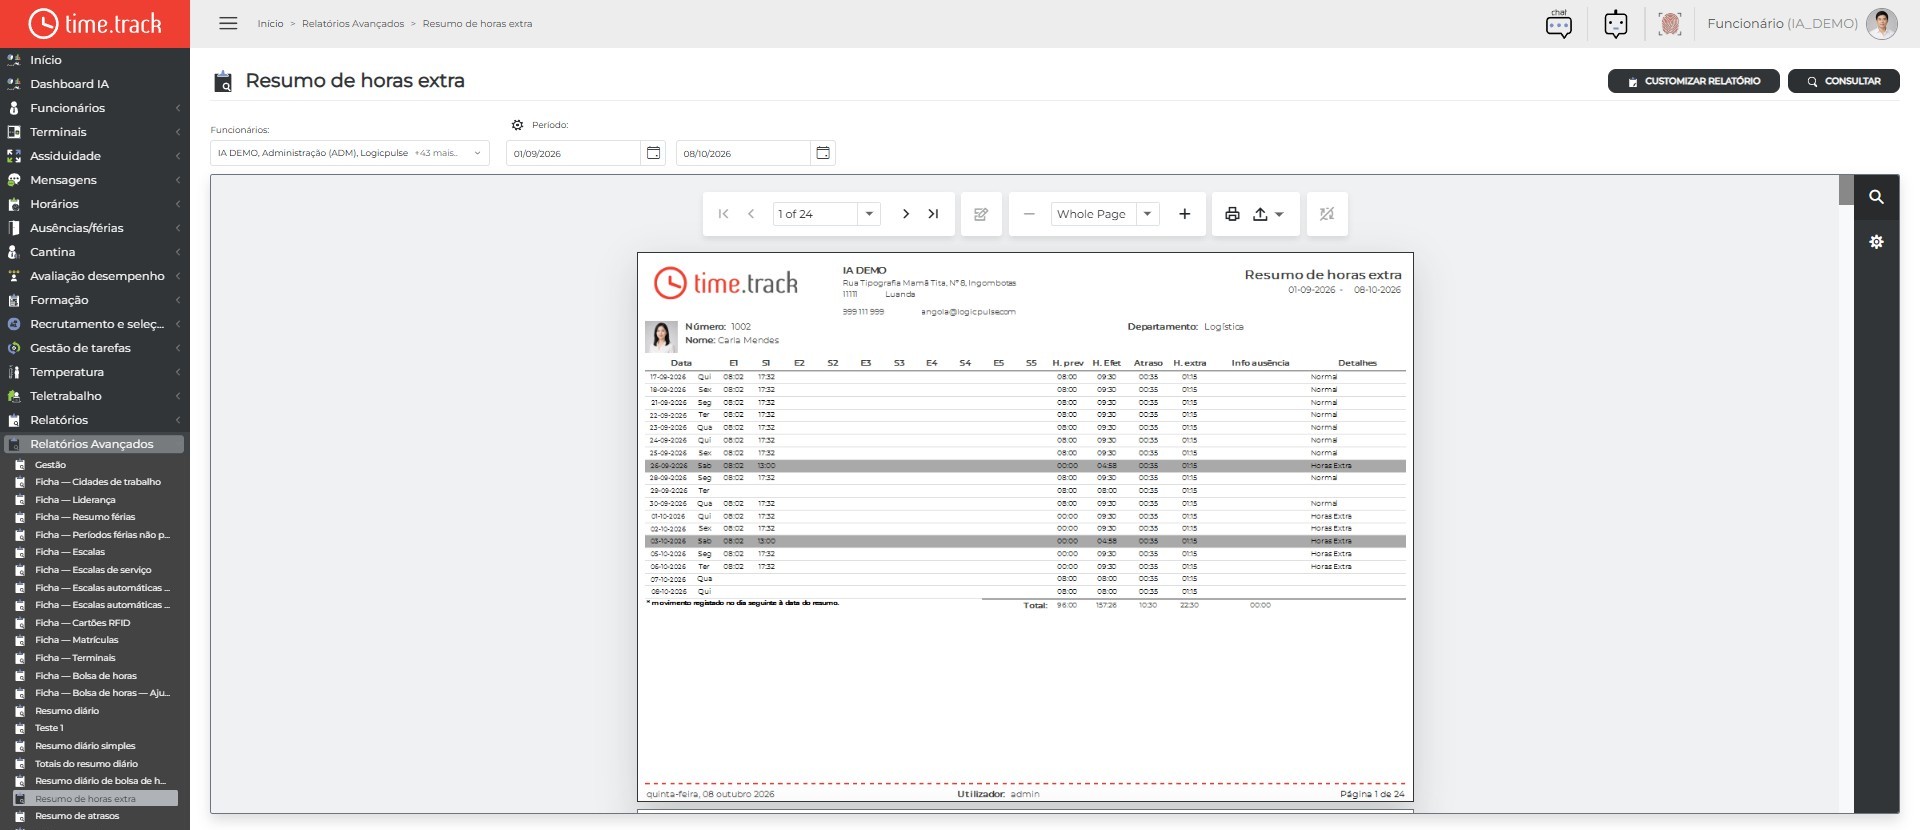Zoom in the report view
The image size is (1920, 830).
click(x=1185, y=214)
